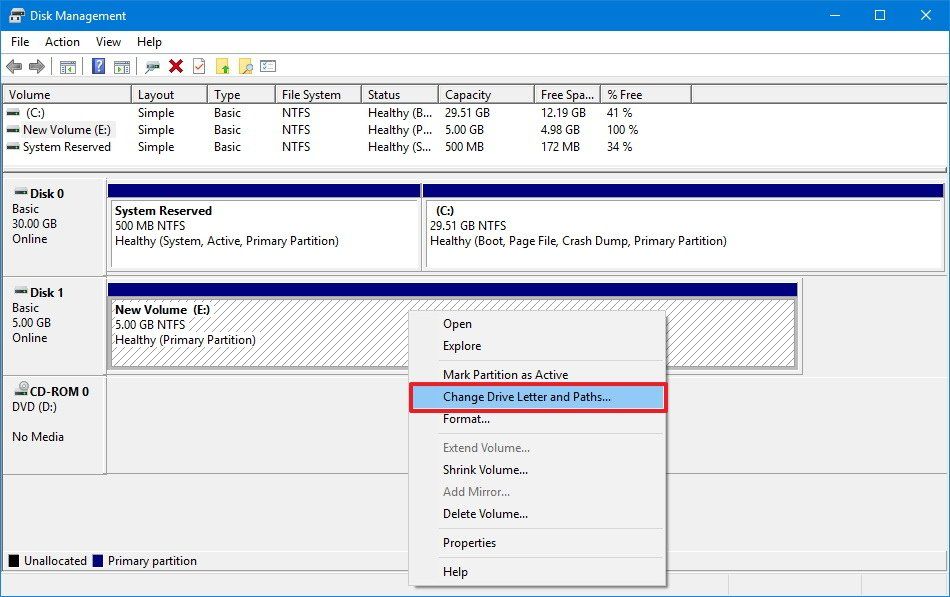950x597 pixels.
Task: Click the Disk Management icon in title bar
Action: (x=16, y=15)
